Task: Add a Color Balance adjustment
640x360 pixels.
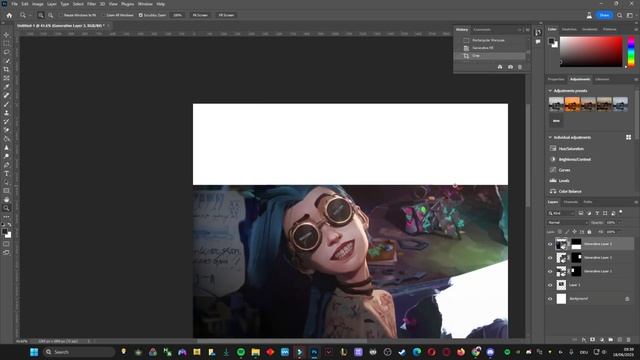Action: [x=570, y=191]
